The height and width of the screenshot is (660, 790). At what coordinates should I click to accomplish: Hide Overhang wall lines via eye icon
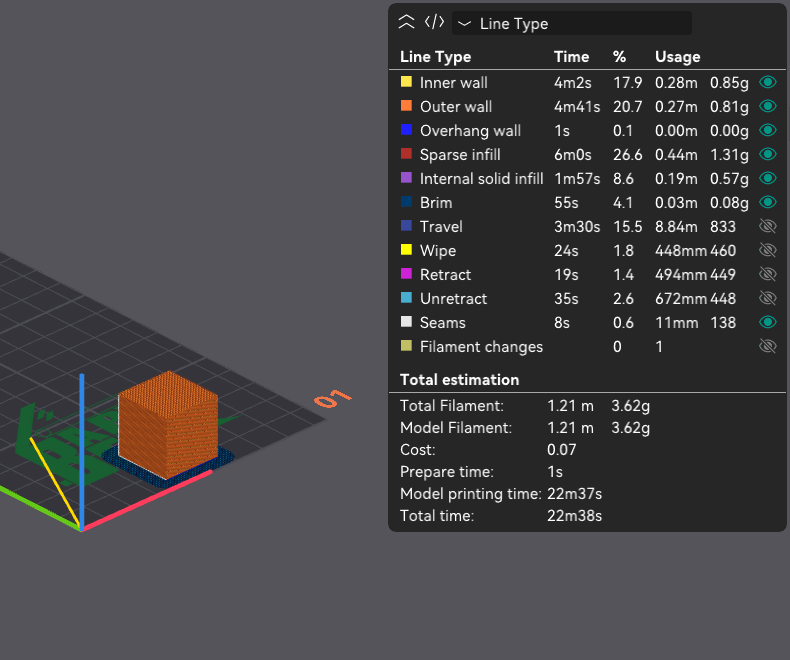pyautogui.click(x=768, y=130)
